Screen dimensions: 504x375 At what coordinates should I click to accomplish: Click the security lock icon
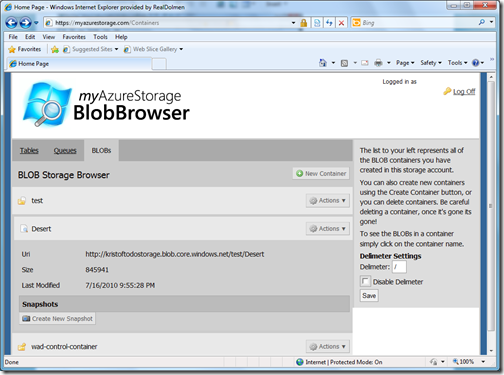[x=304, y=23]
